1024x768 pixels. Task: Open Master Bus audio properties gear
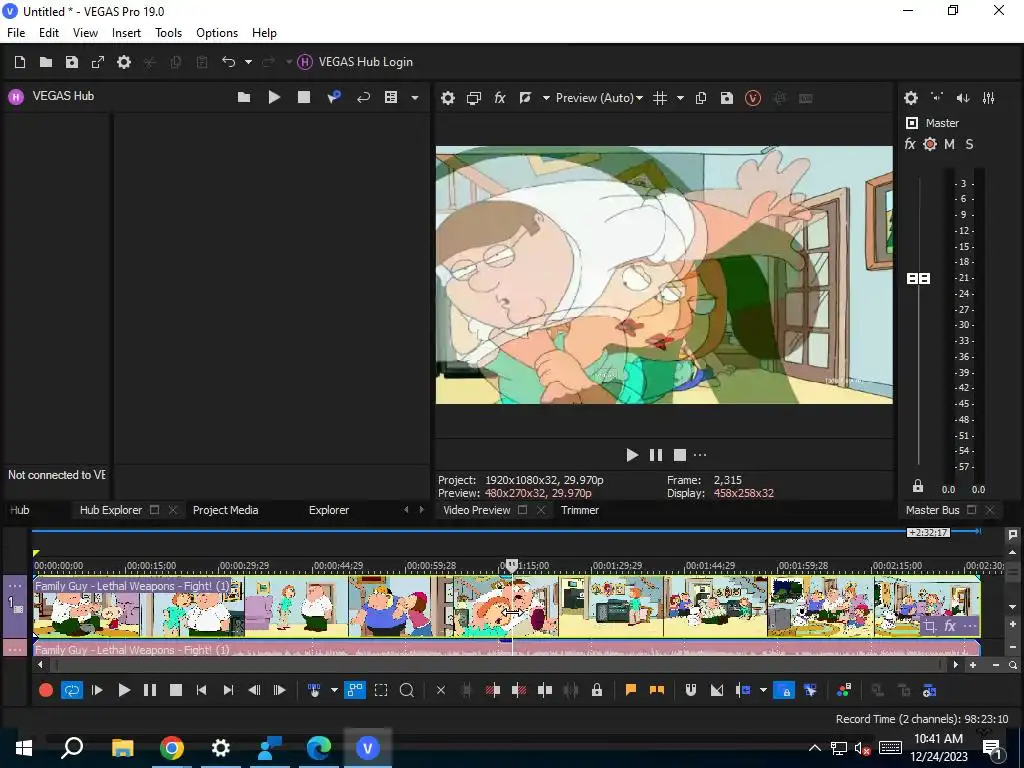pos(911,98)
